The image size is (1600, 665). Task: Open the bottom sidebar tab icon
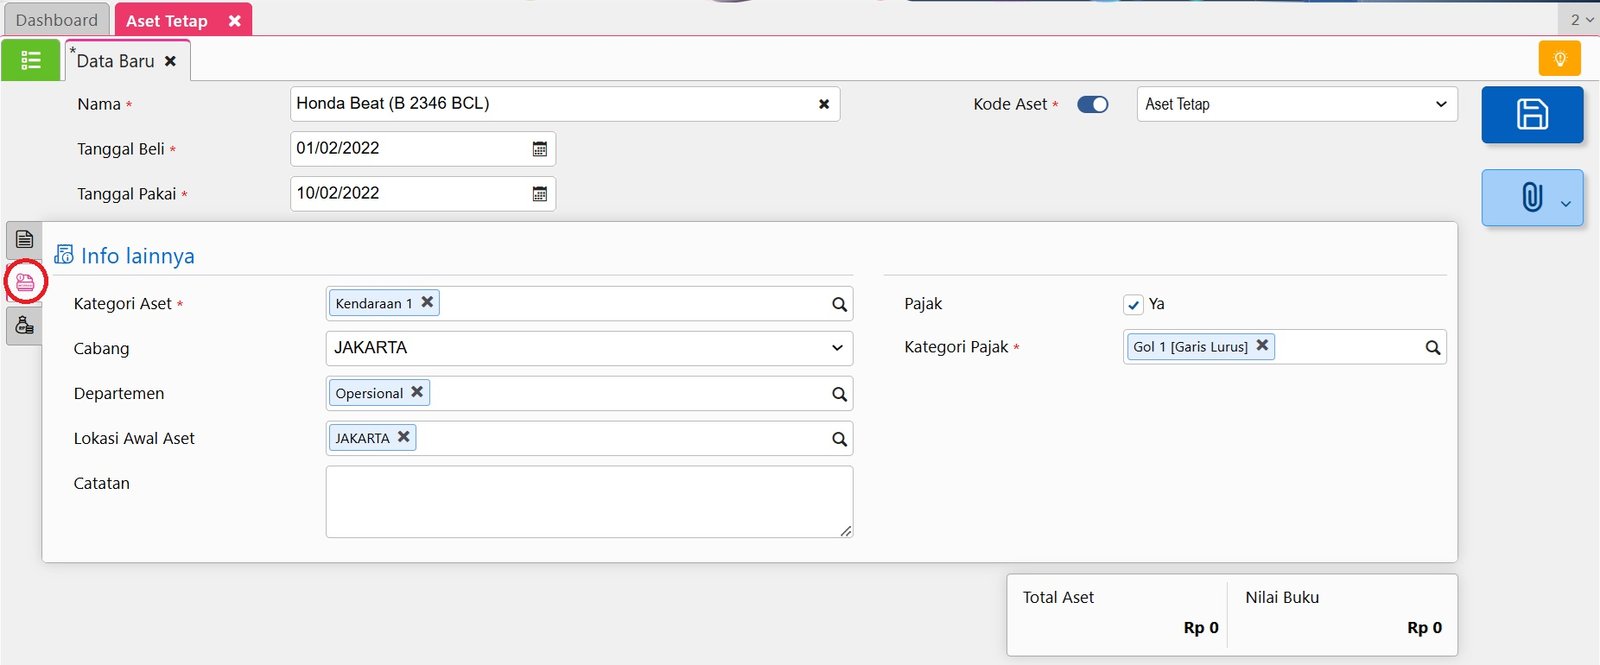click(25, 326)
